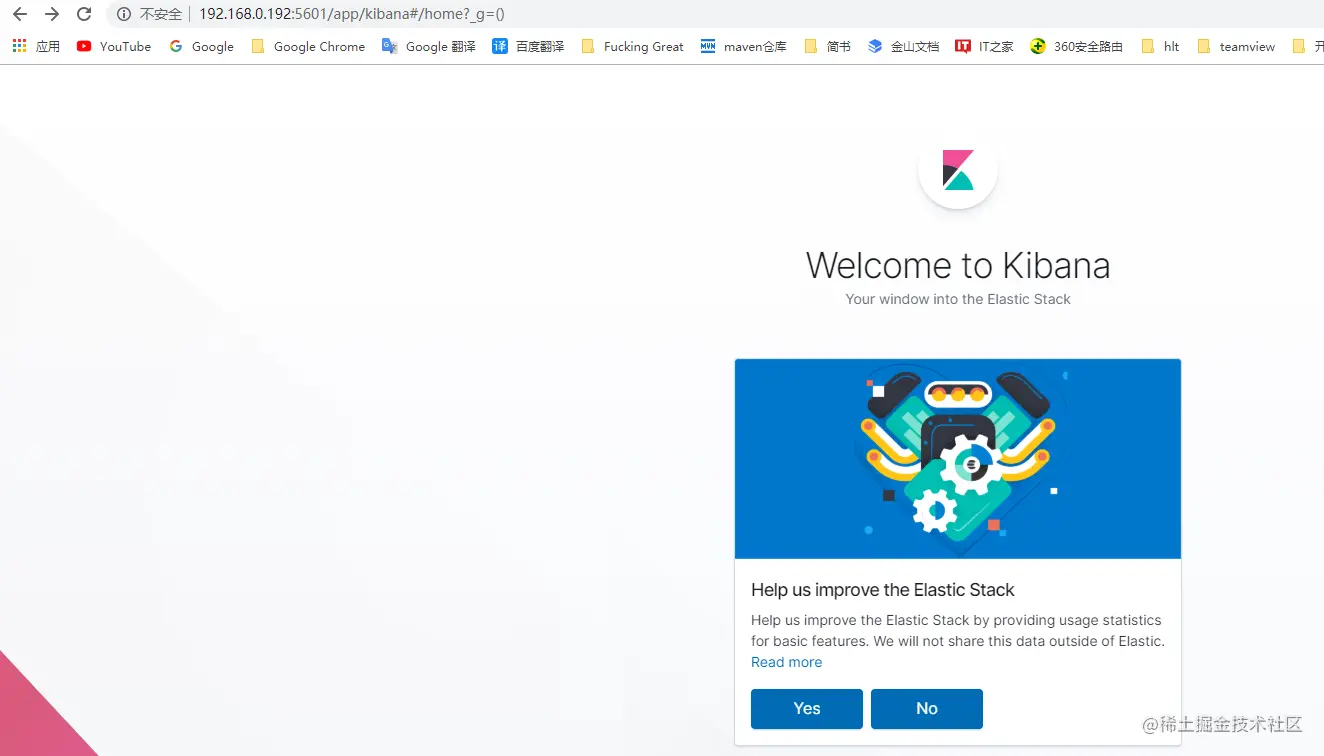Screen dimensions: 1324x756
Task: Open the maven仓库 bookmark
Action: click(x=743, y=46)
